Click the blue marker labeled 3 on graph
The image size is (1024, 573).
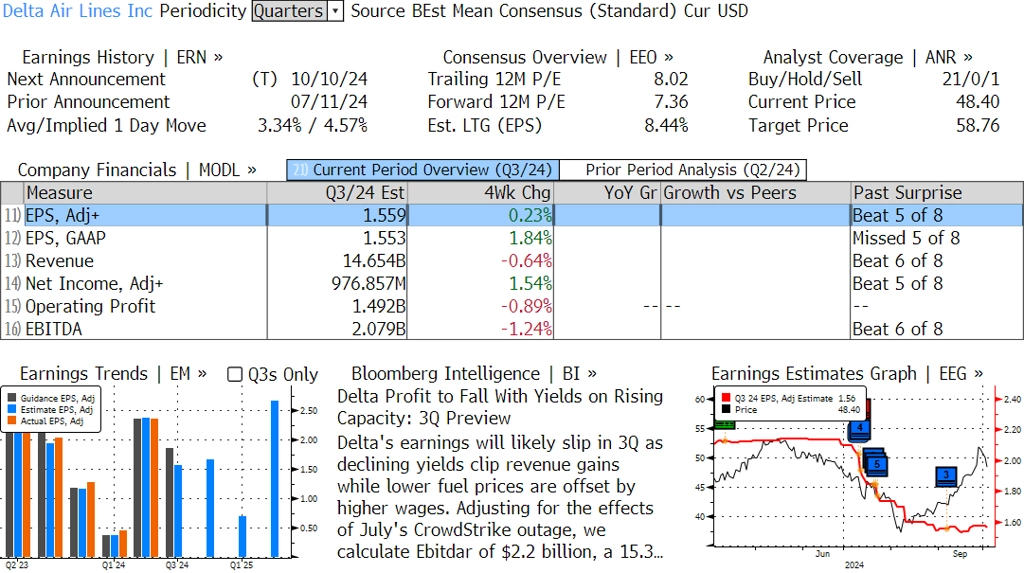[x=946, y=476]
